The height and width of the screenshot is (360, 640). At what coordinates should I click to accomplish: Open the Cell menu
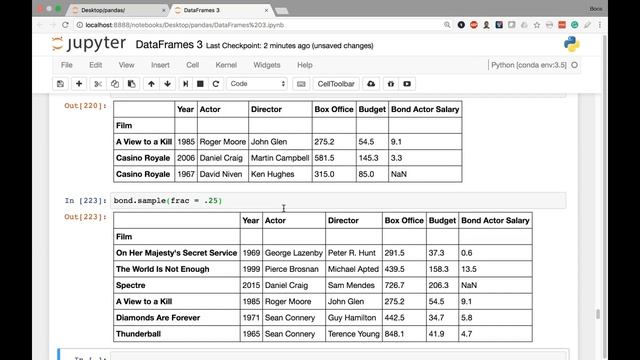point(192,65)
